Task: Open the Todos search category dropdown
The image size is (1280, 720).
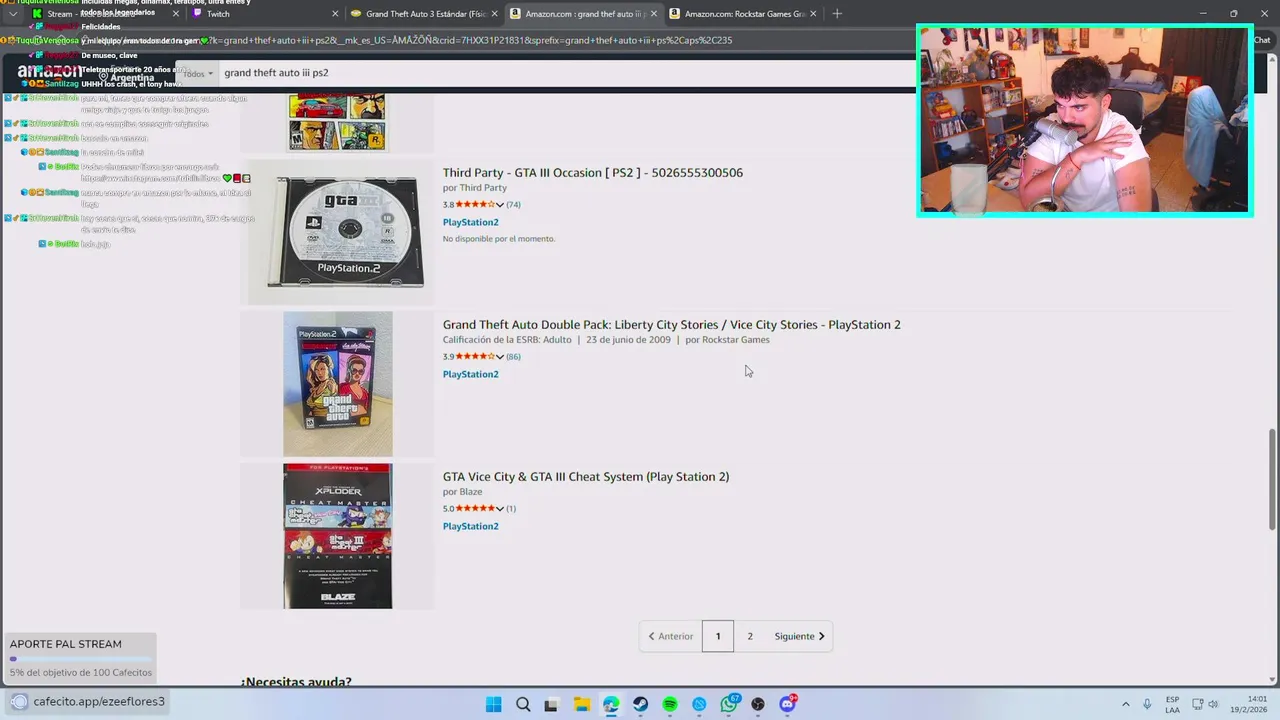Action: click(198, 73)
